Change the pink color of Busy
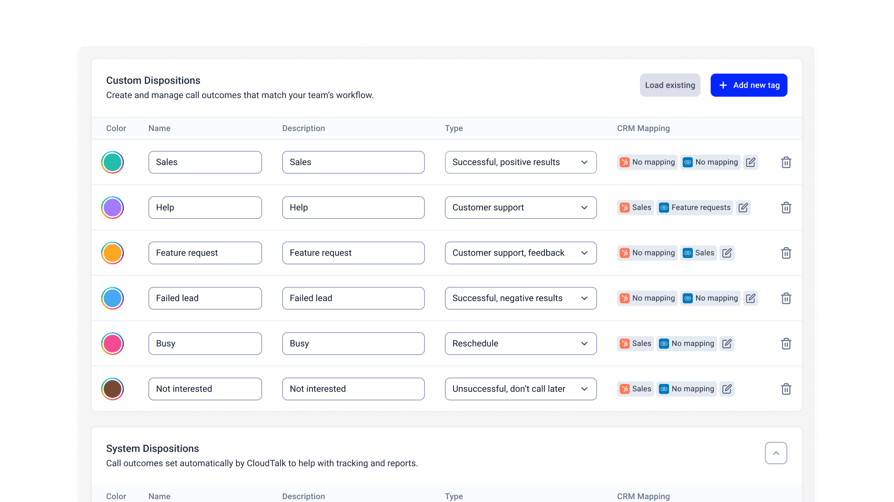The width and height of the screenshot is (894, 502). point(113,343)
